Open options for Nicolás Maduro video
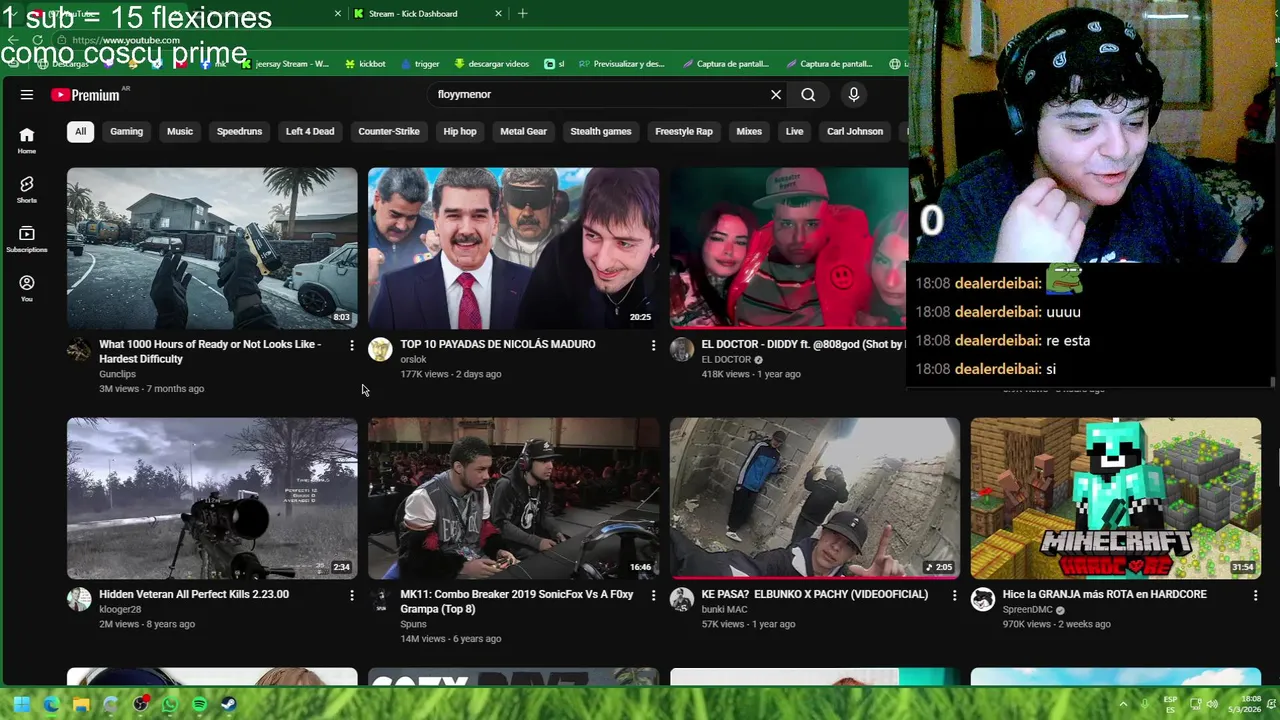 [653, 345]
